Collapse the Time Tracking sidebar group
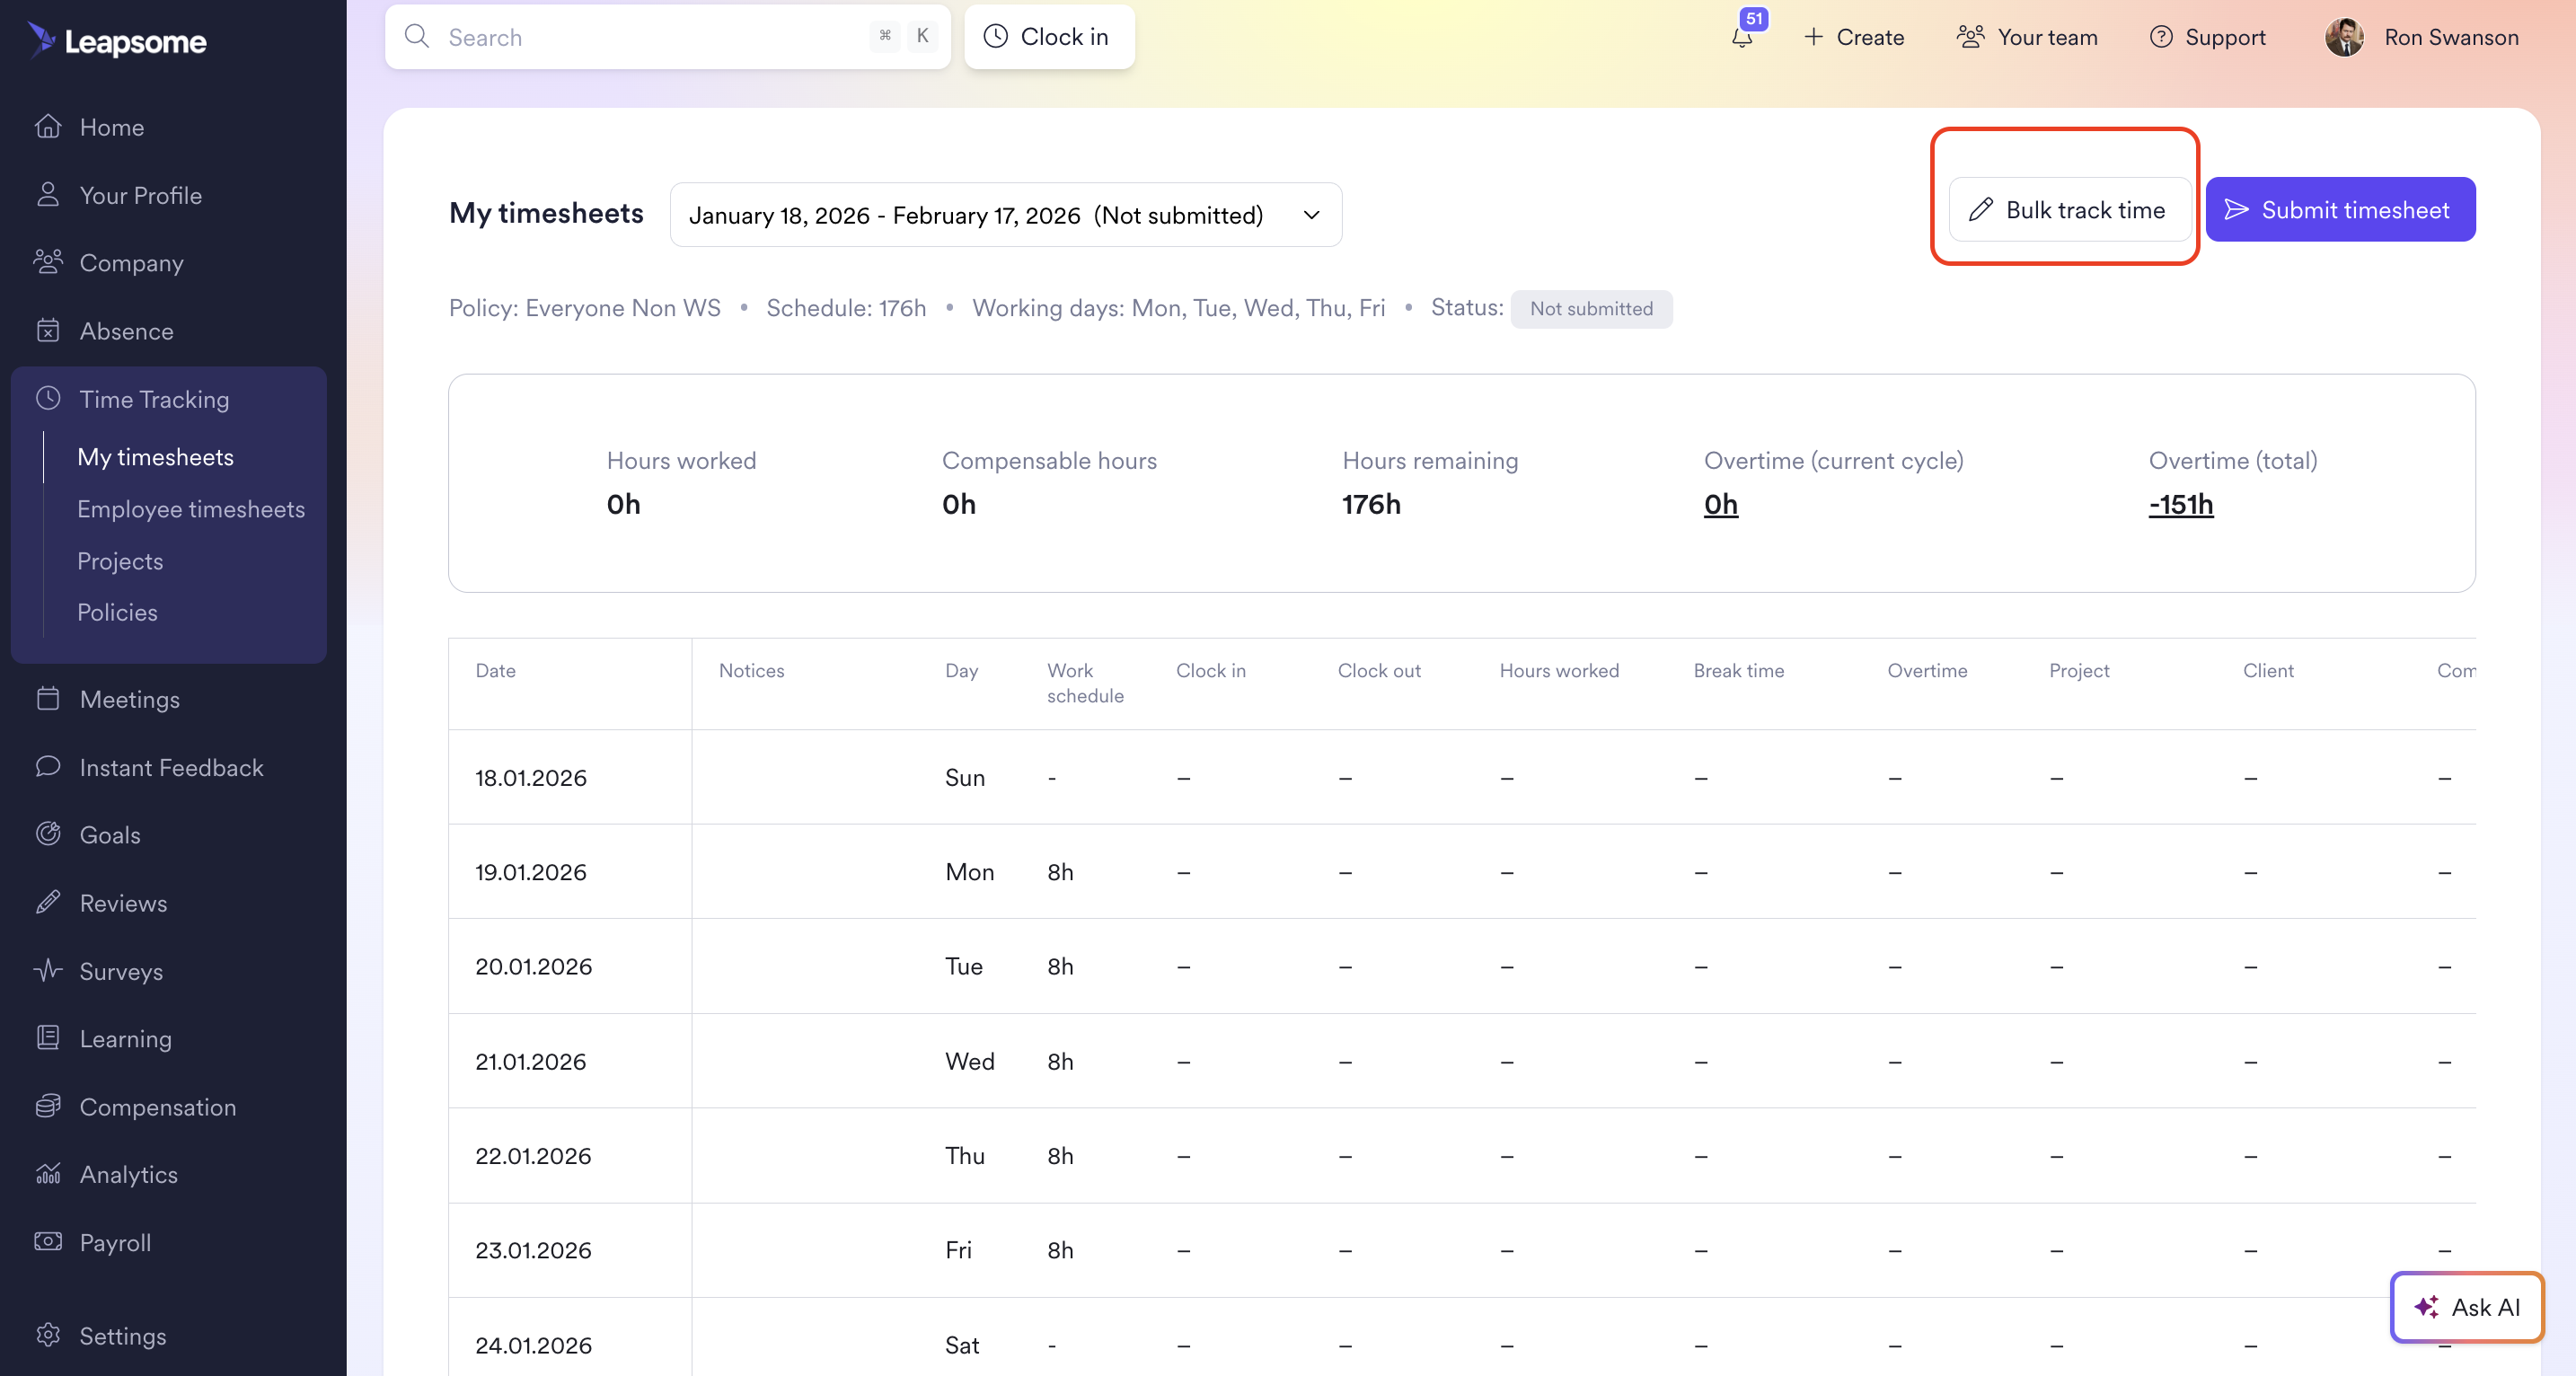 (x=154, y=399)
